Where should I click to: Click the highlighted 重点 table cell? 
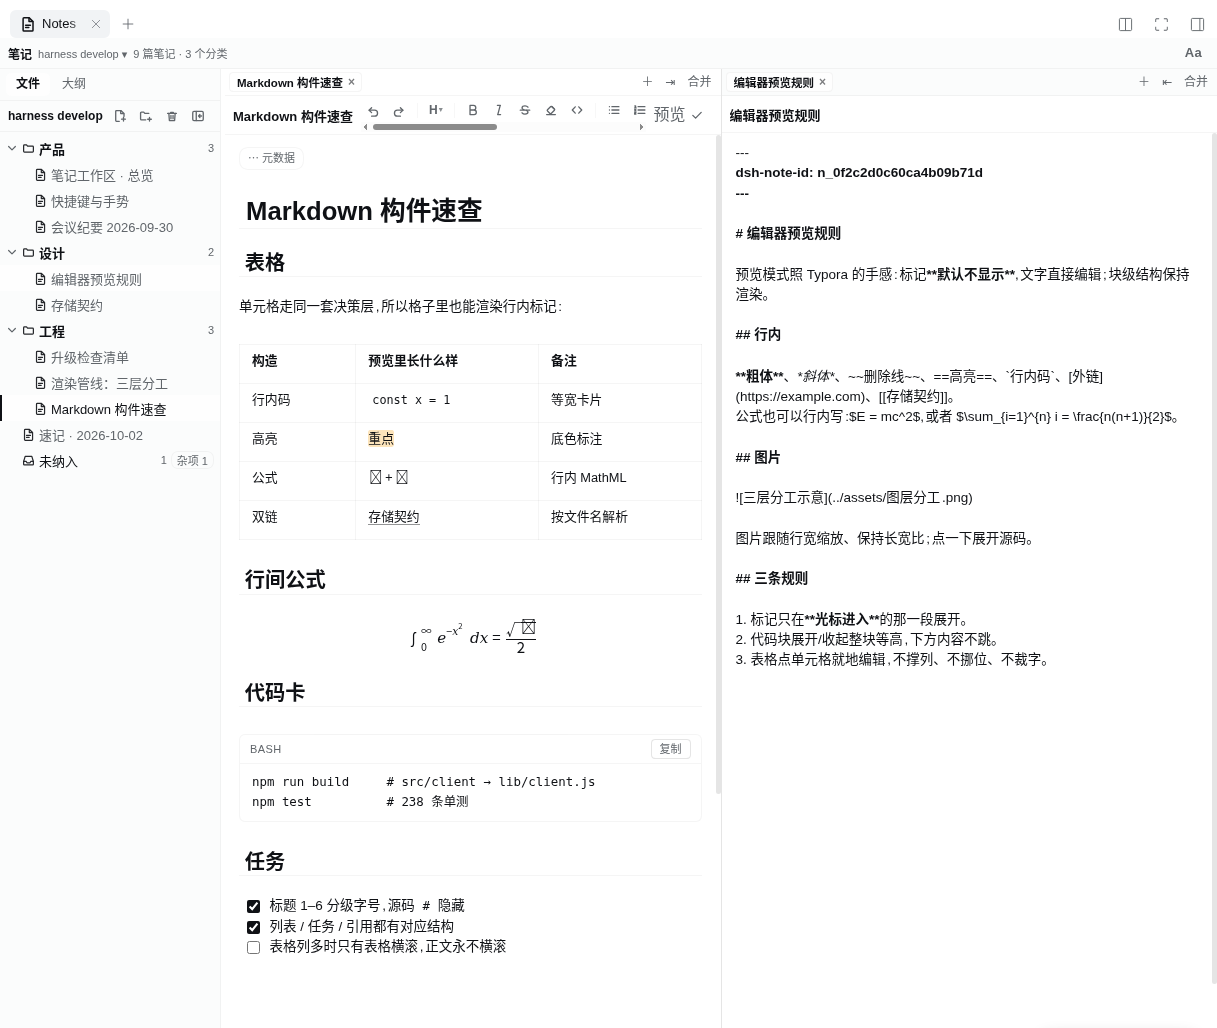[381, 439]
